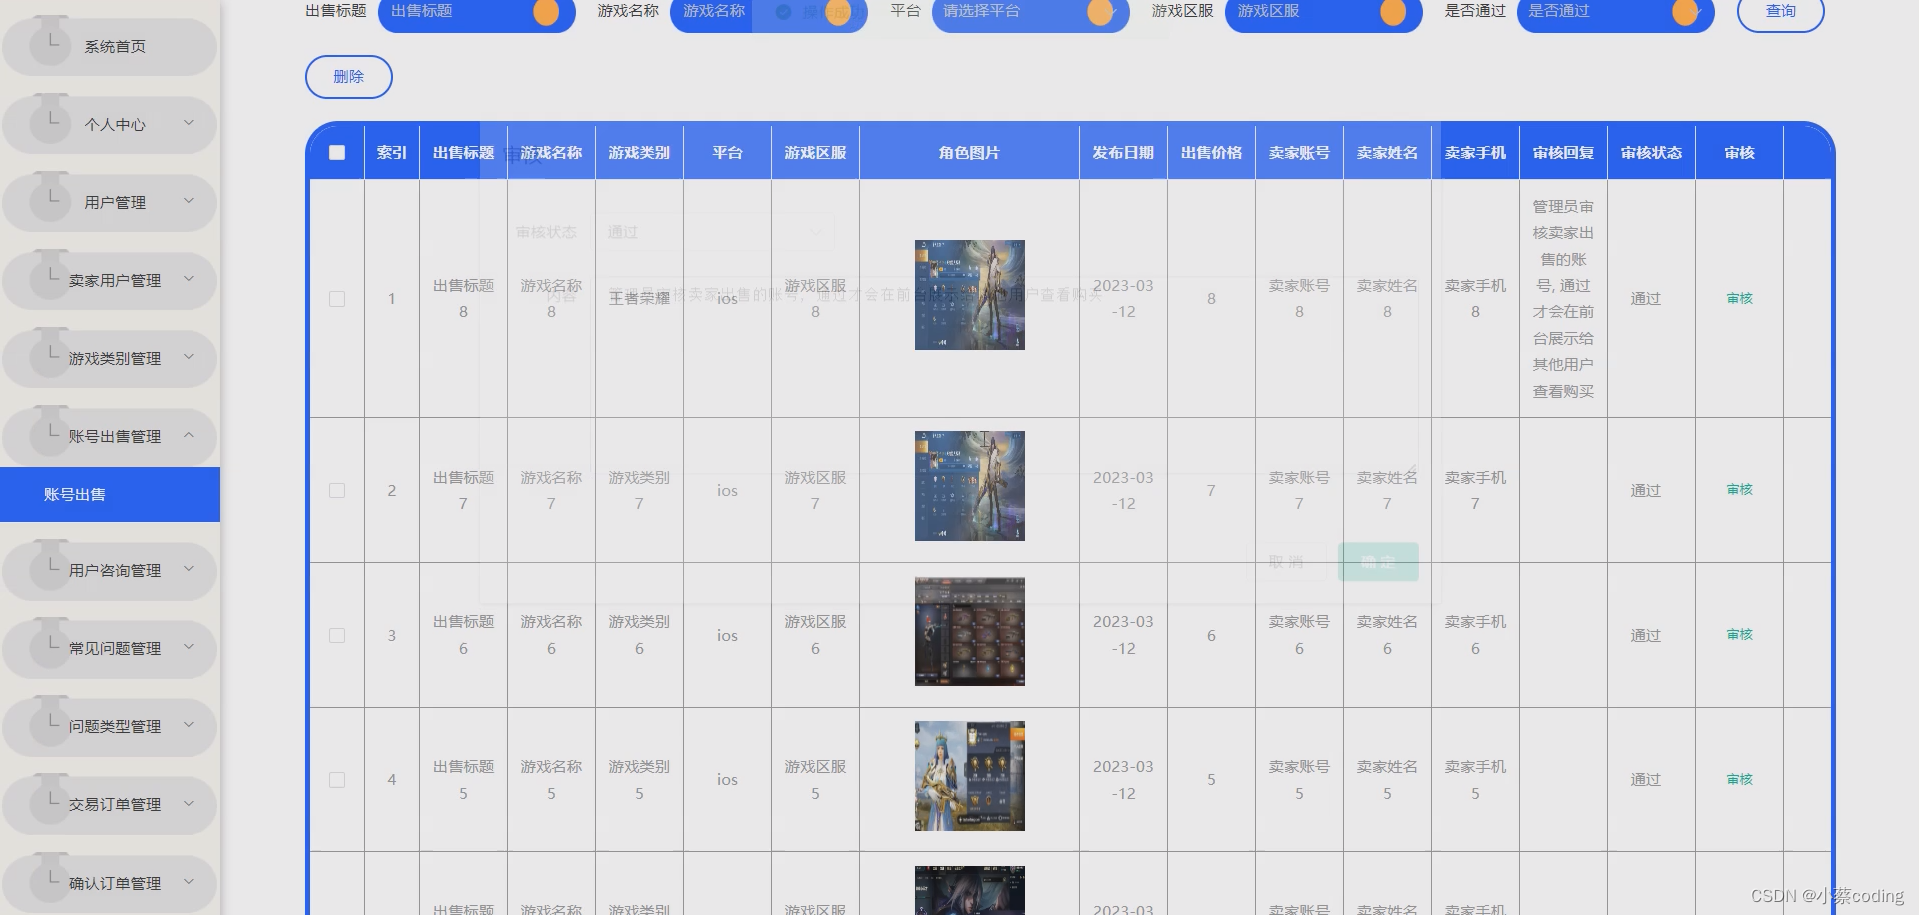The height and width of the screenshot is (915, 1919).
Task: Click orange circle icon in 游戏名称 field
Action: pyautogui.click(x=838, y=12)
